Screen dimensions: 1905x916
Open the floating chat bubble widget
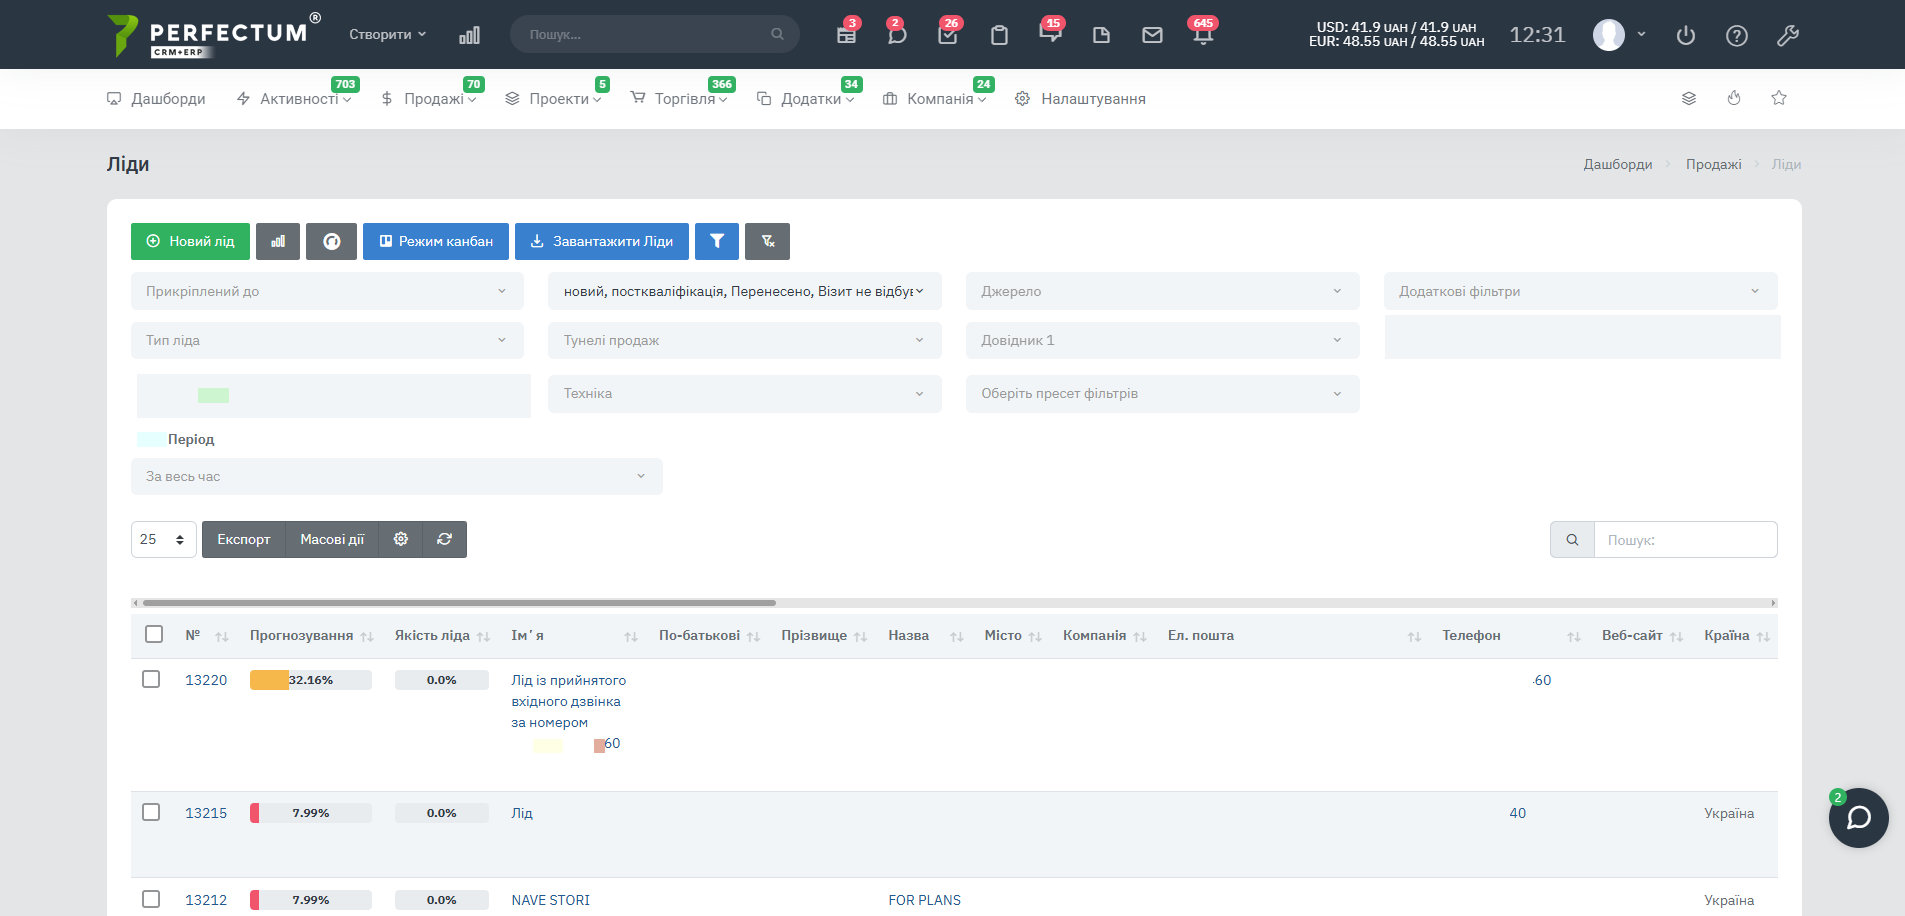(x=1858, y=818)
